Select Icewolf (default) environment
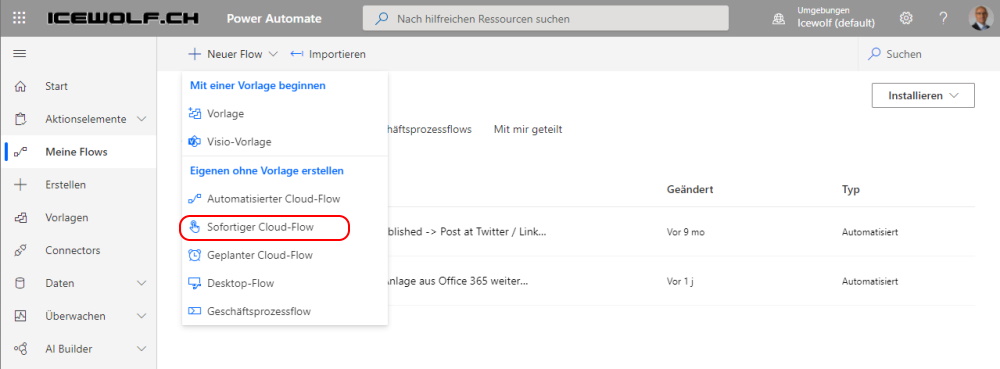The height and width of the screenshot is (369, 1000). 836,24
